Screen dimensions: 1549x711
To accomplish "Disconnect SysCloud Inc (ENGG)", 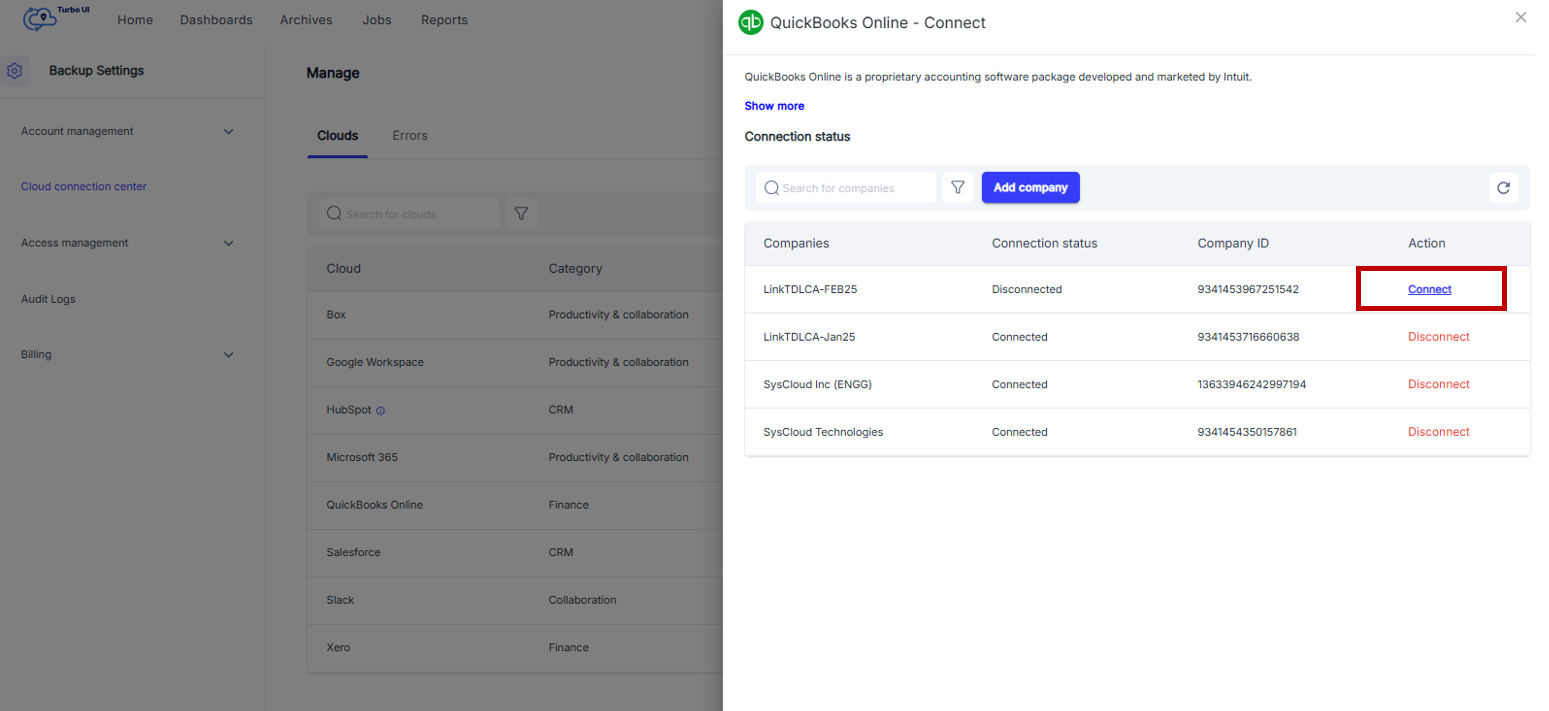I will [x=1438, y=384].
